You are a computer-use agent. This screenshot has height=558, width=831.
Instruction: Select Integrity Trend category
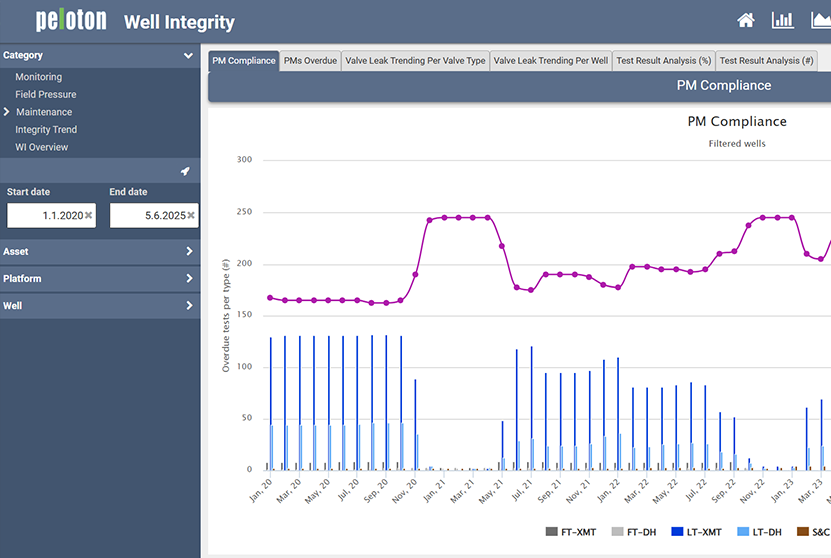tap(46, 130)
